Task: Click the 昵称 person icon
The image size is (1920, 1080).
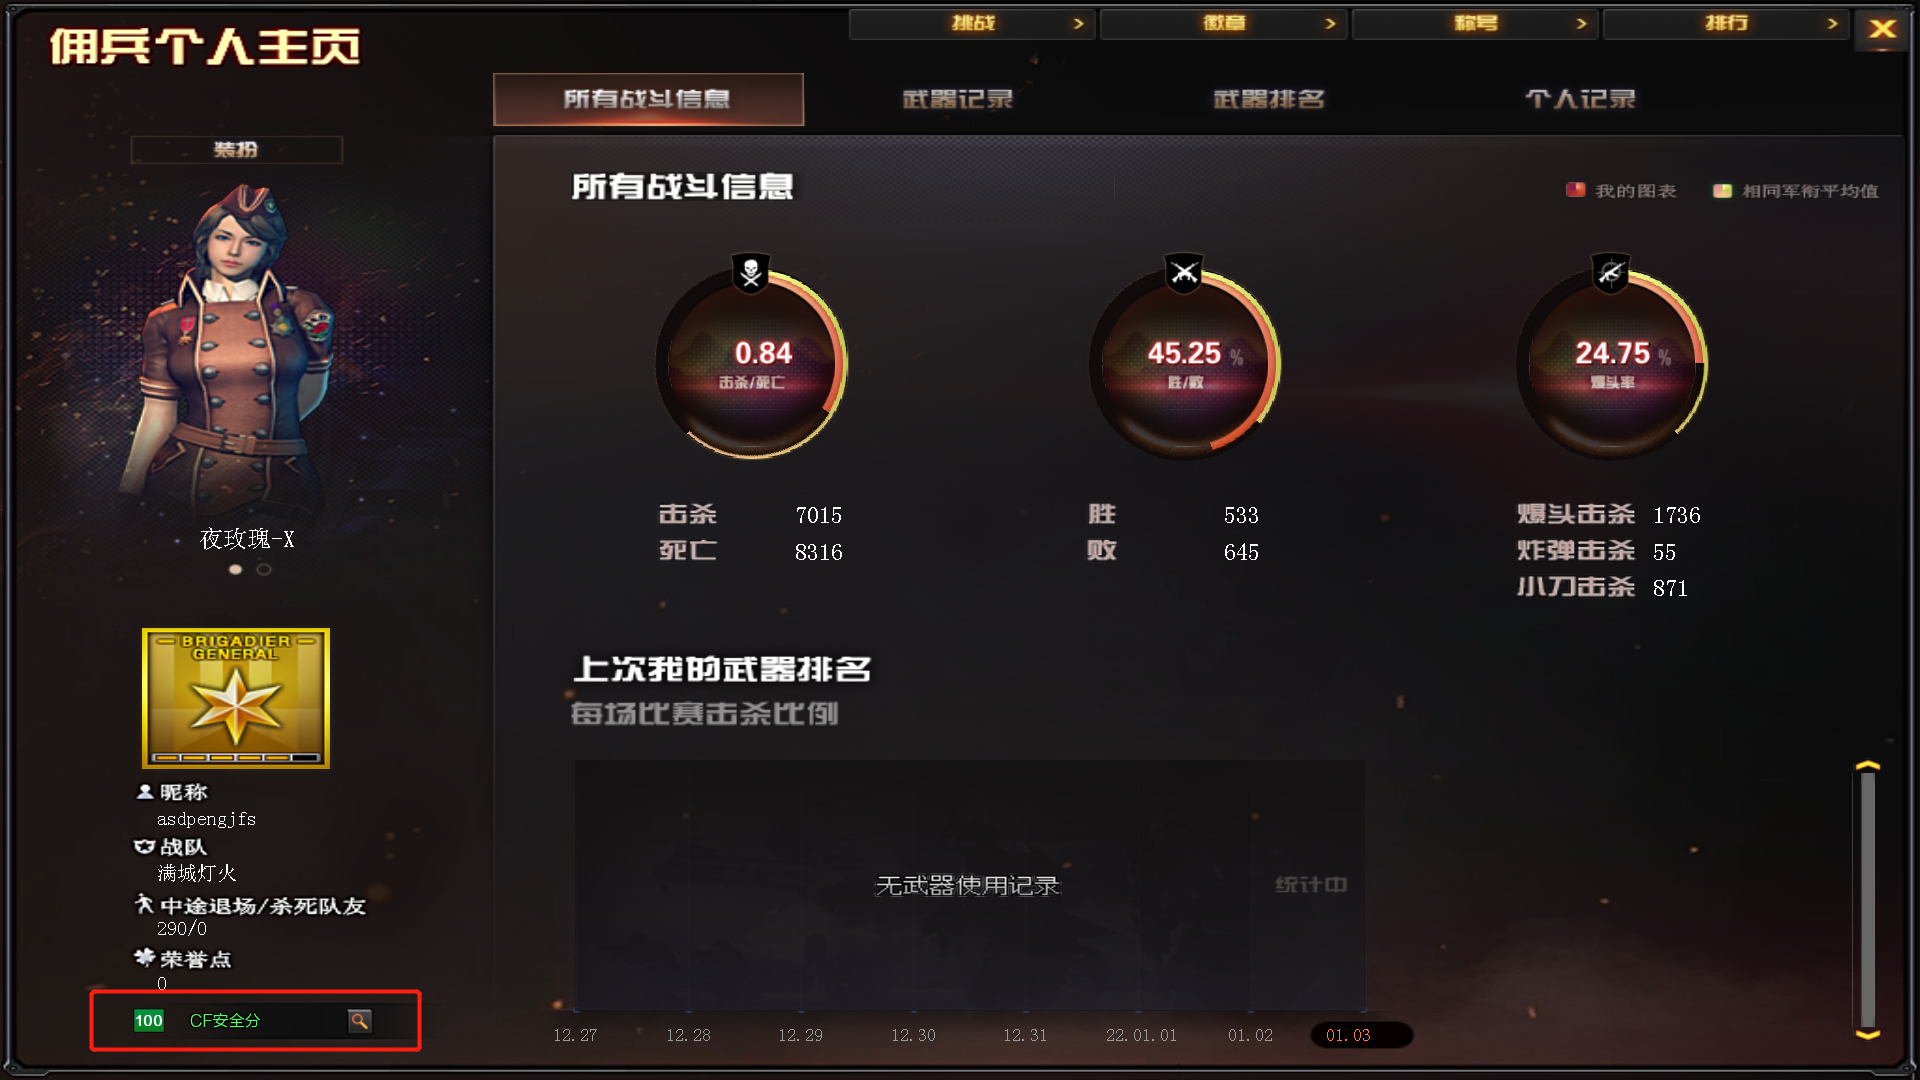Action: (144, 791)
